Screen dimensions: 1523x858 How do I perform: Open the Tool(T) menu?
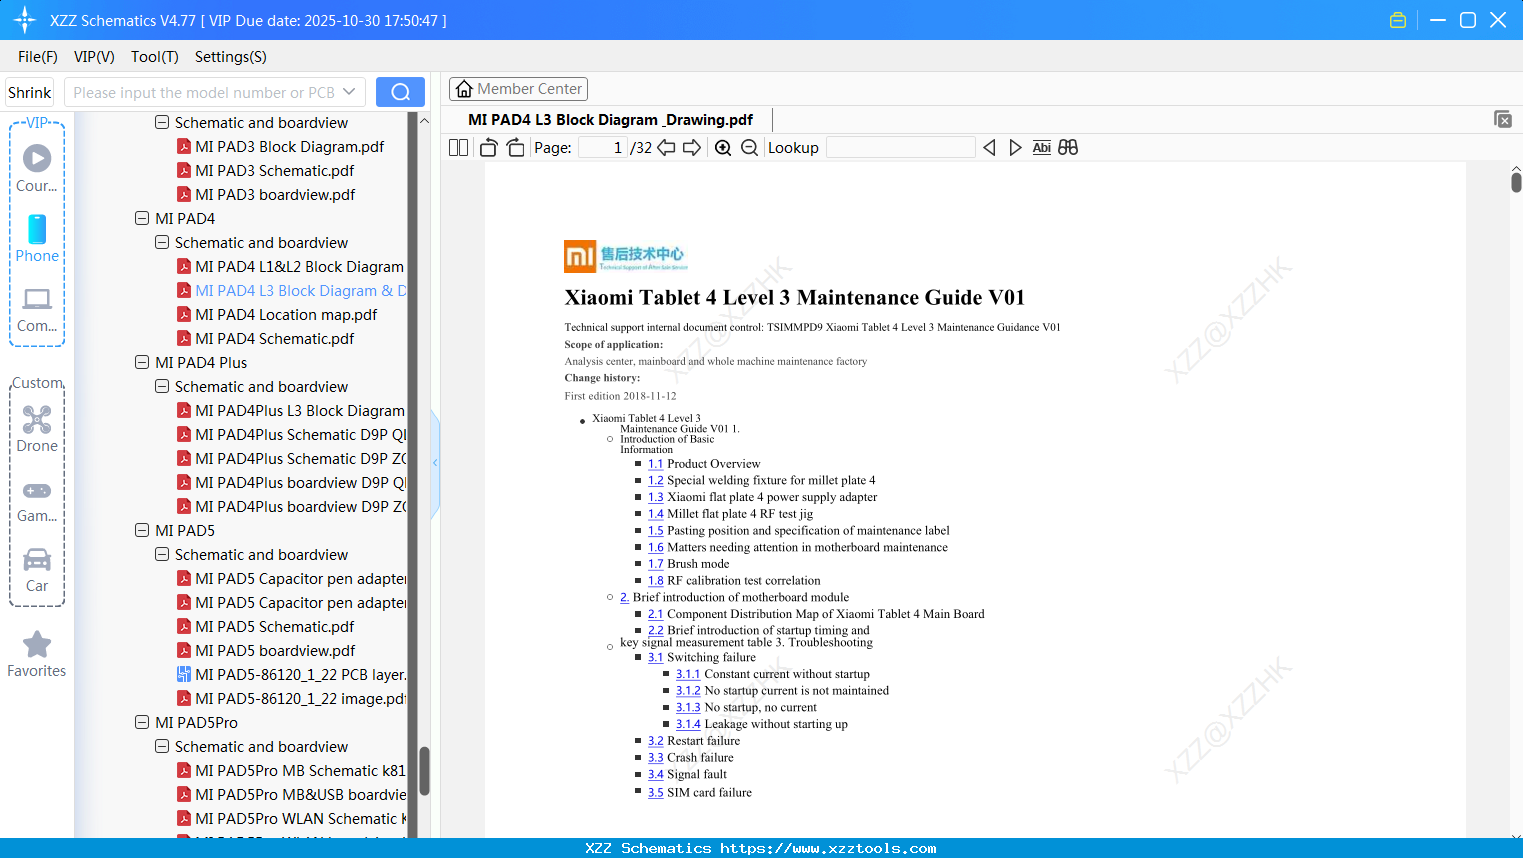click(155, 57)
